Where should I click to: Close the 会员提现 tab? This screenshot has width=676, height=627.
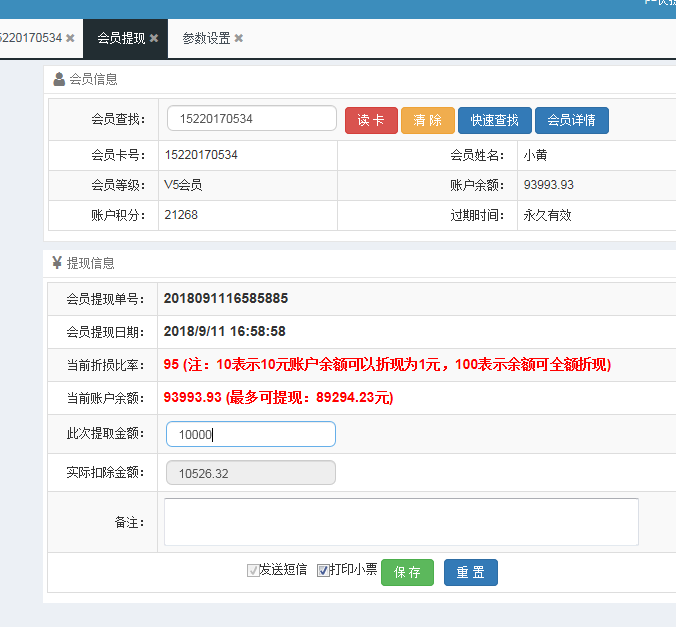[x=154, y=38]
